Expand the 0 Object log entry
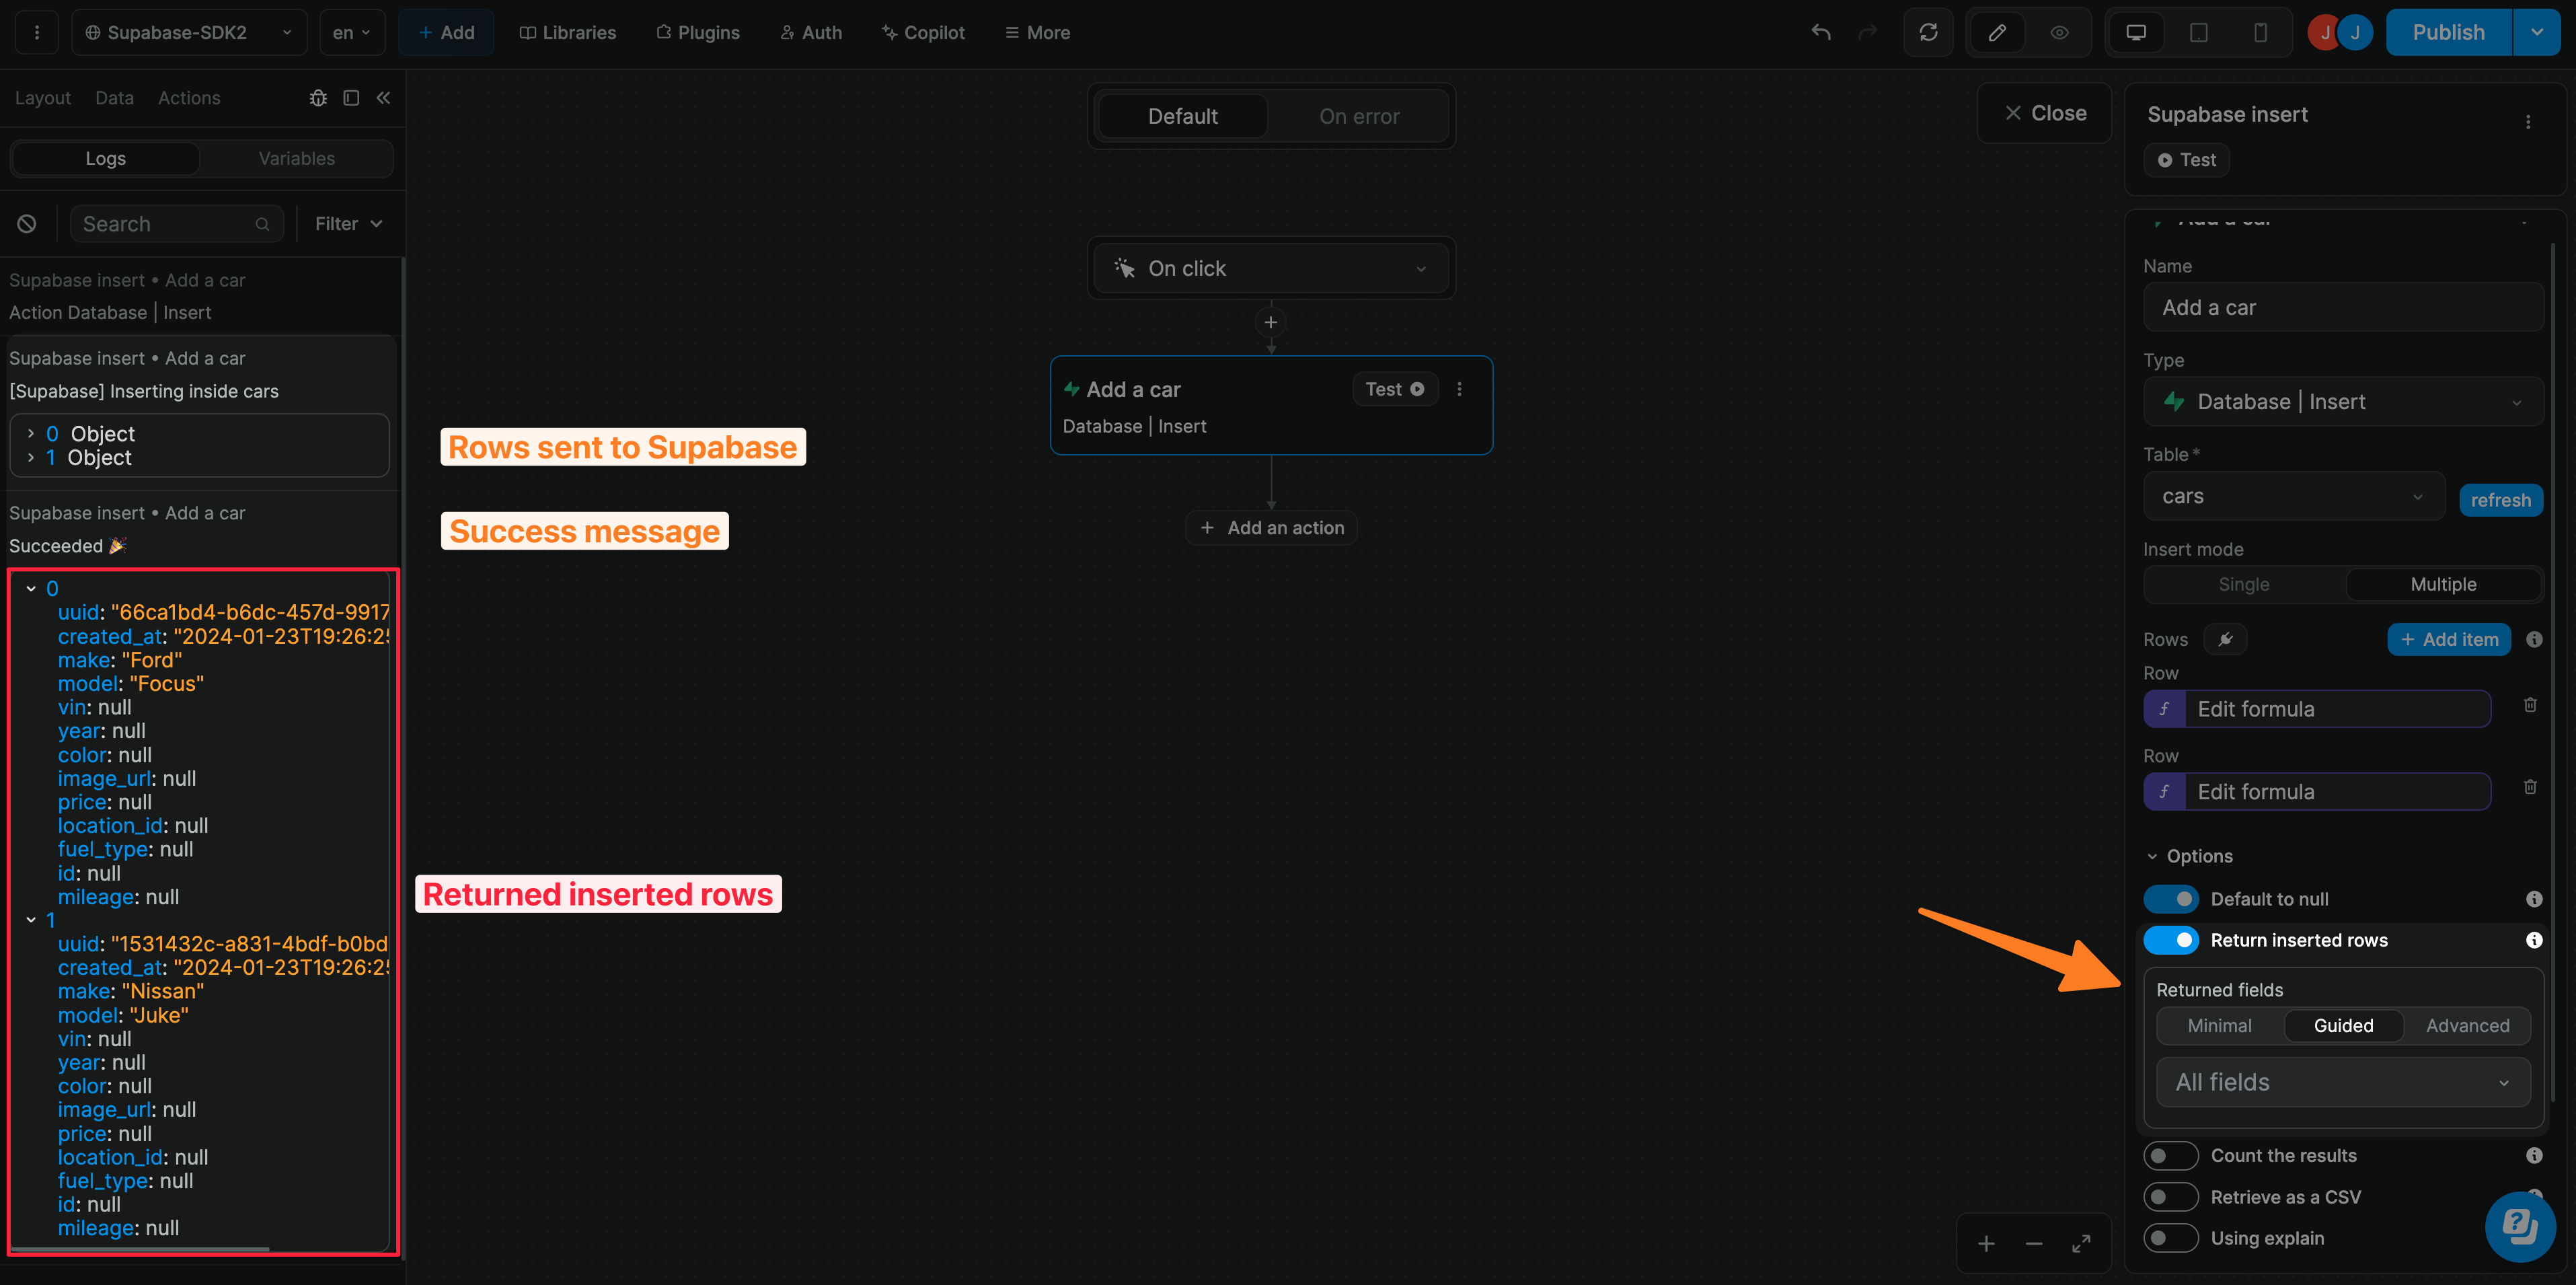2576x1285 pixels. 31,433
